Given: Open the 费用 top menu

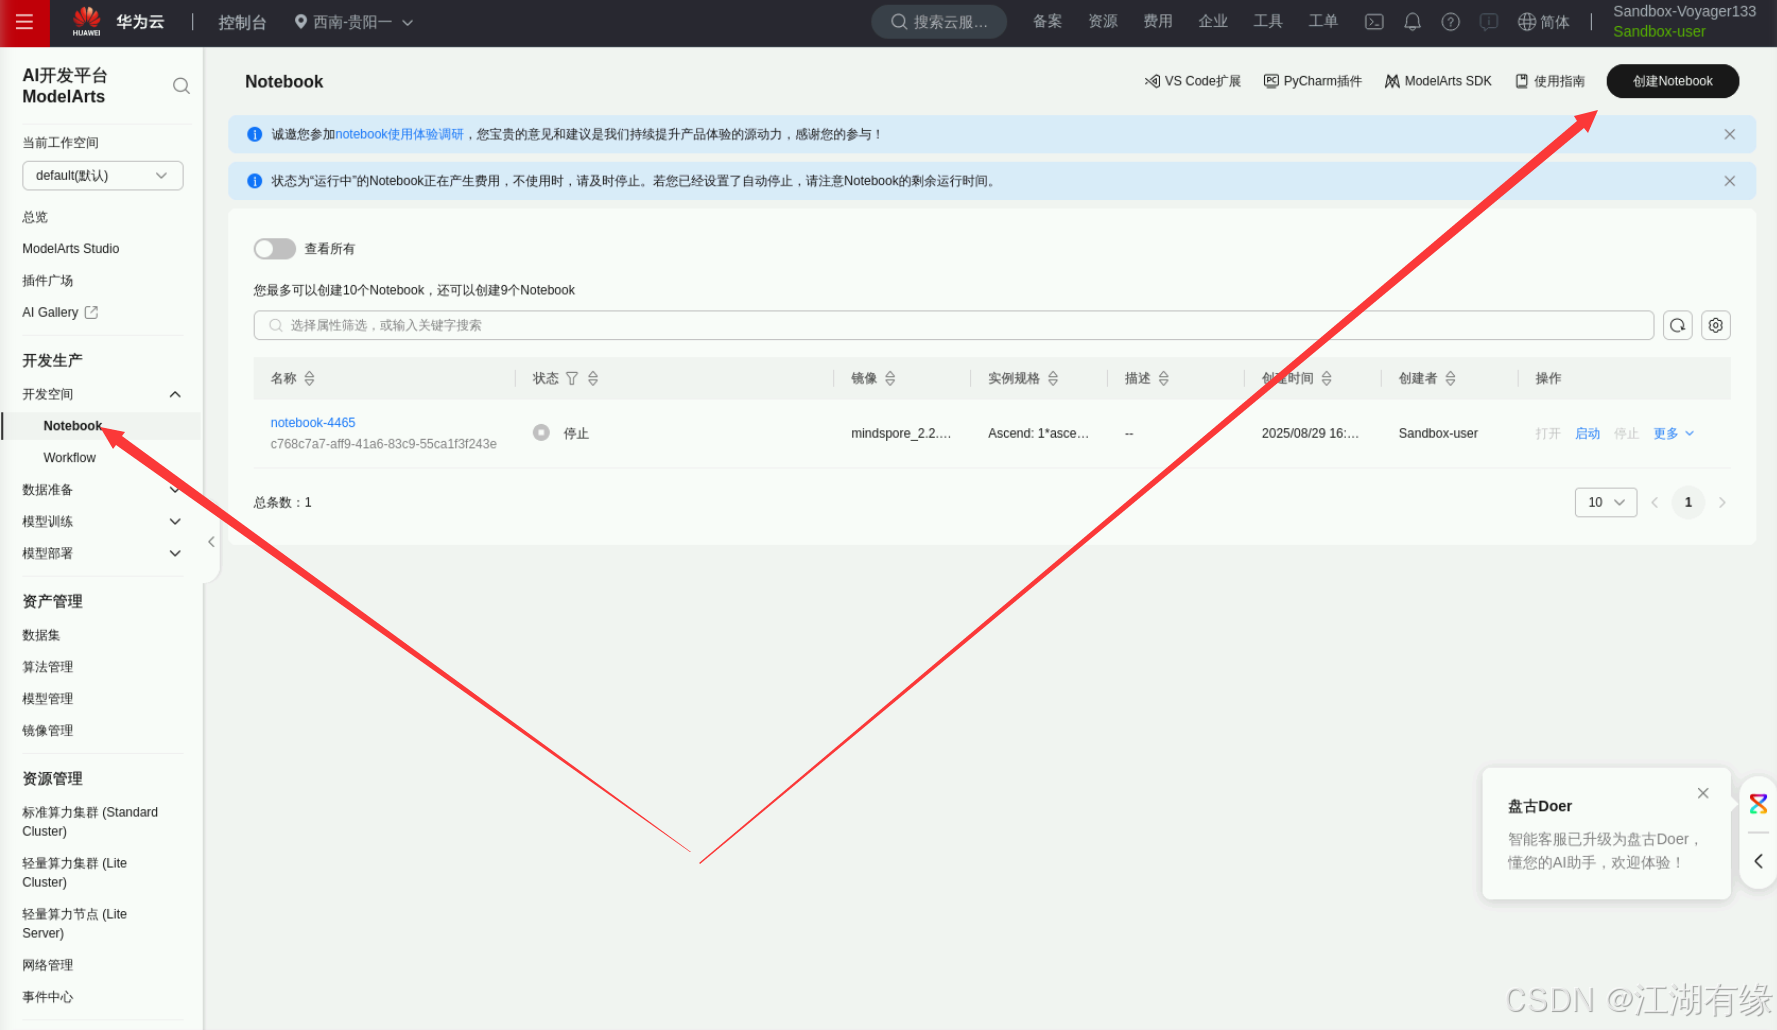Looking at the screenshot, I should pyautogui.click(x=1157, y=21).
